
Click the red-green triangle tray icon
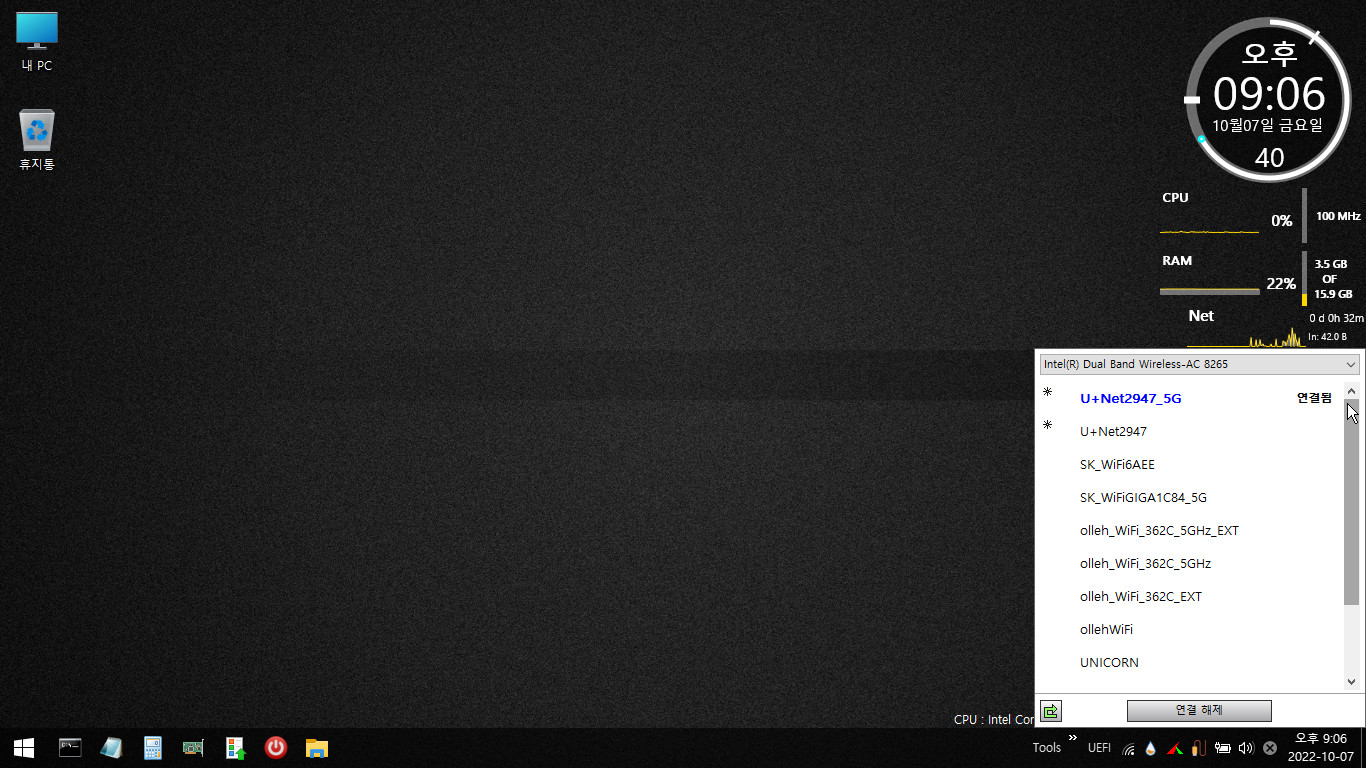point(1175,748)
